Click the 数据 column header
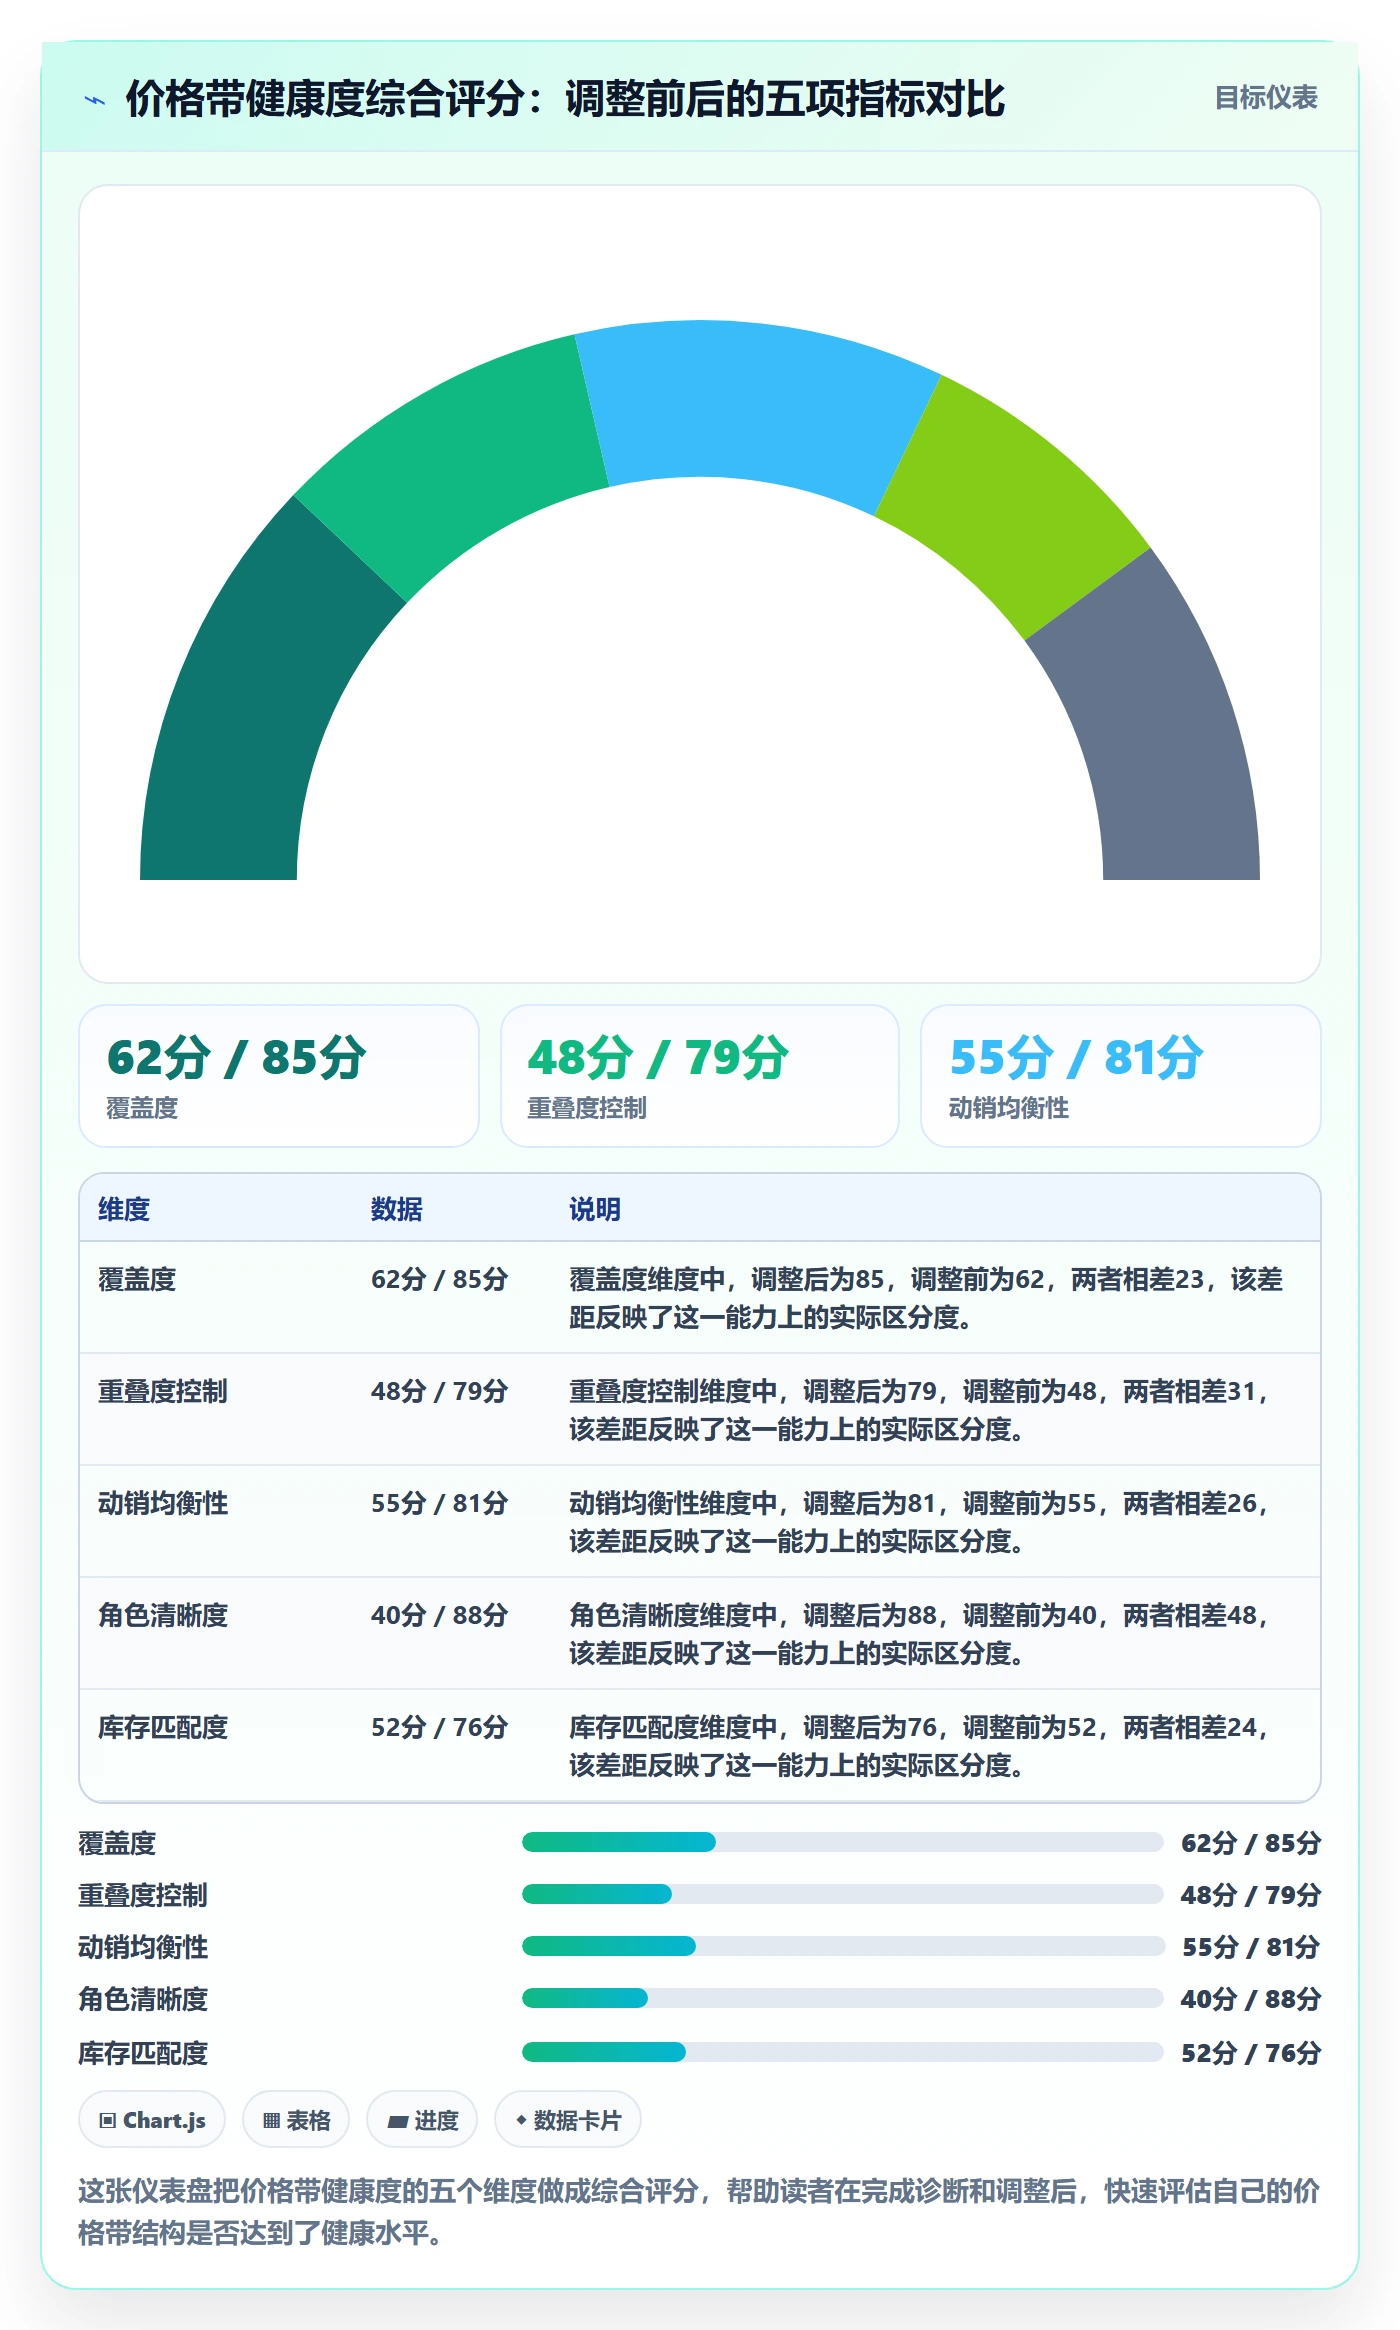1400x2330 pixels. pos(397,1209)
